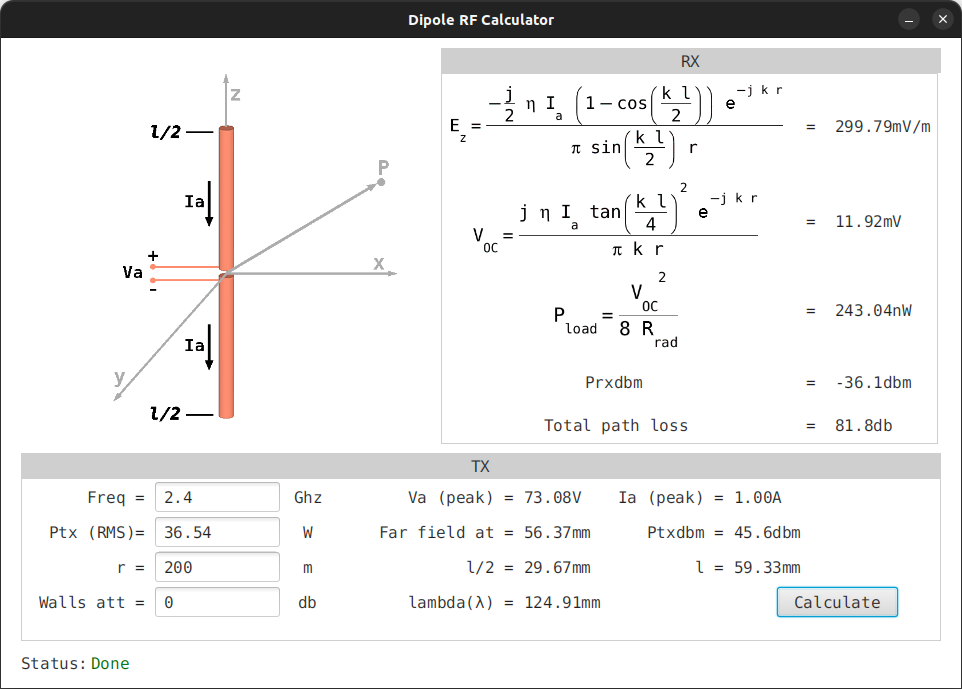Screen dimensions: 962x689
Task: Click the Prxdbm value -36.1dbm
Action: tap(873, 383)
